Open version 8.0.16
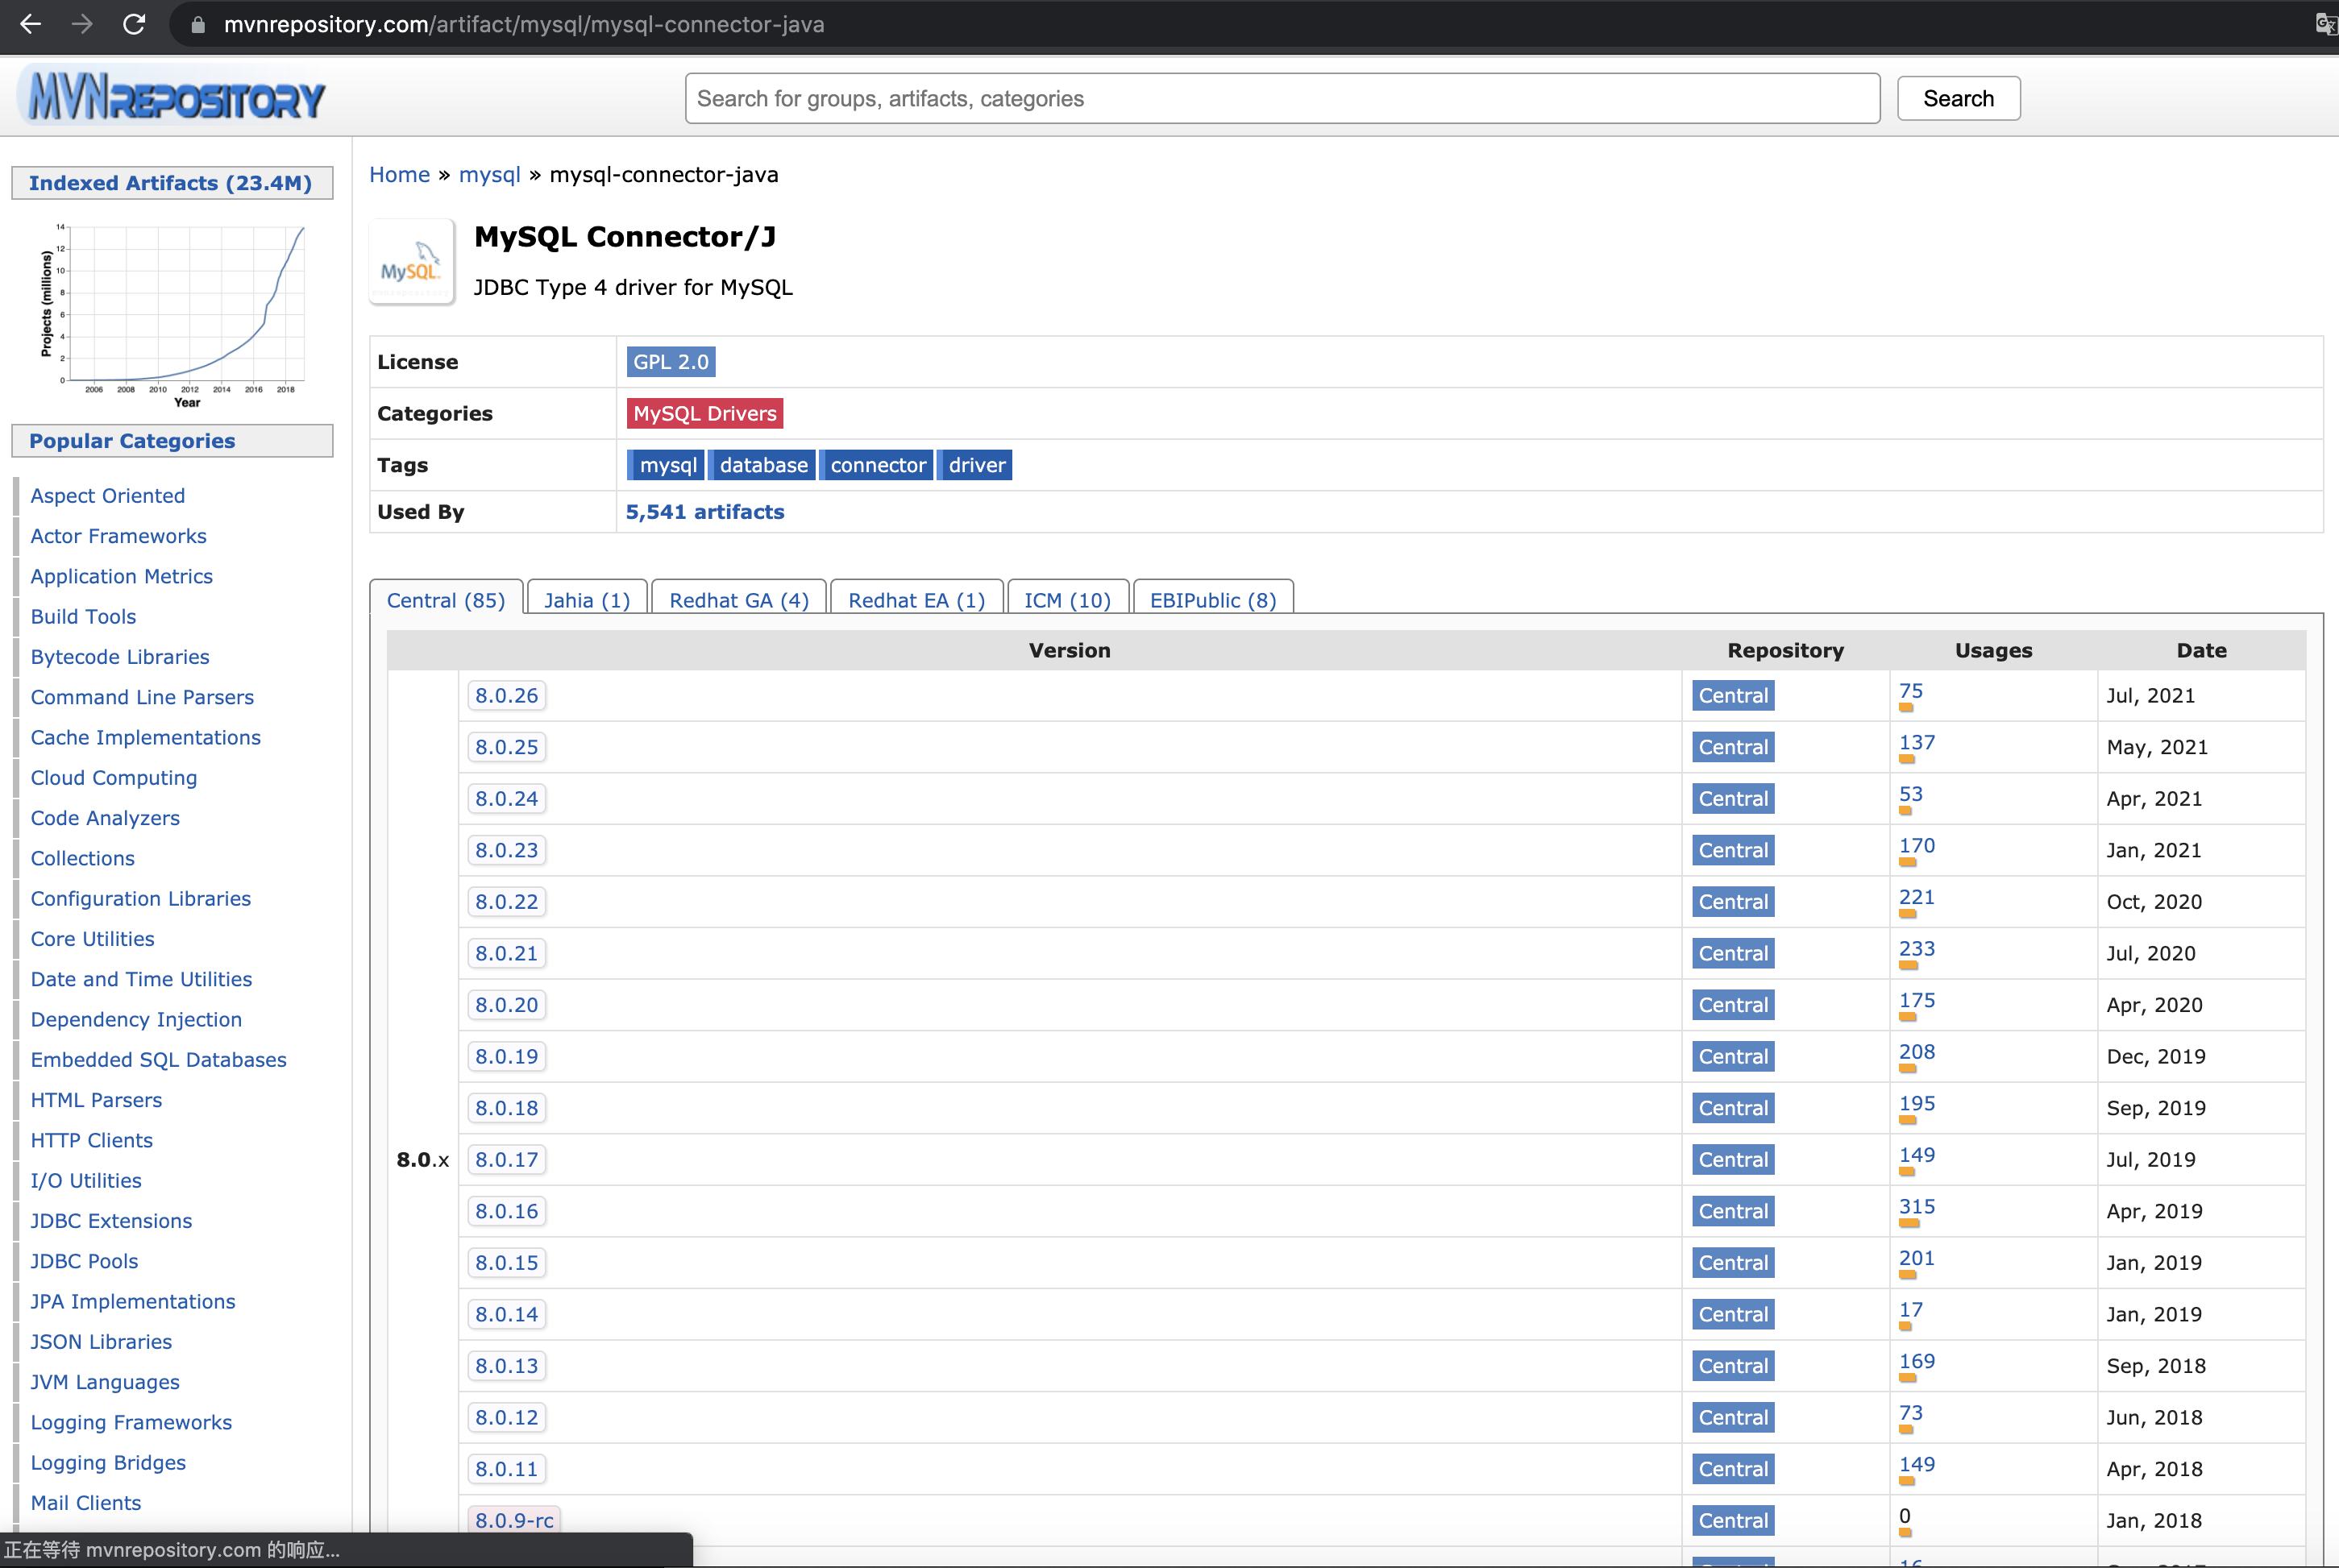Screen dimensions: 2339x1568 point(507,1211)
